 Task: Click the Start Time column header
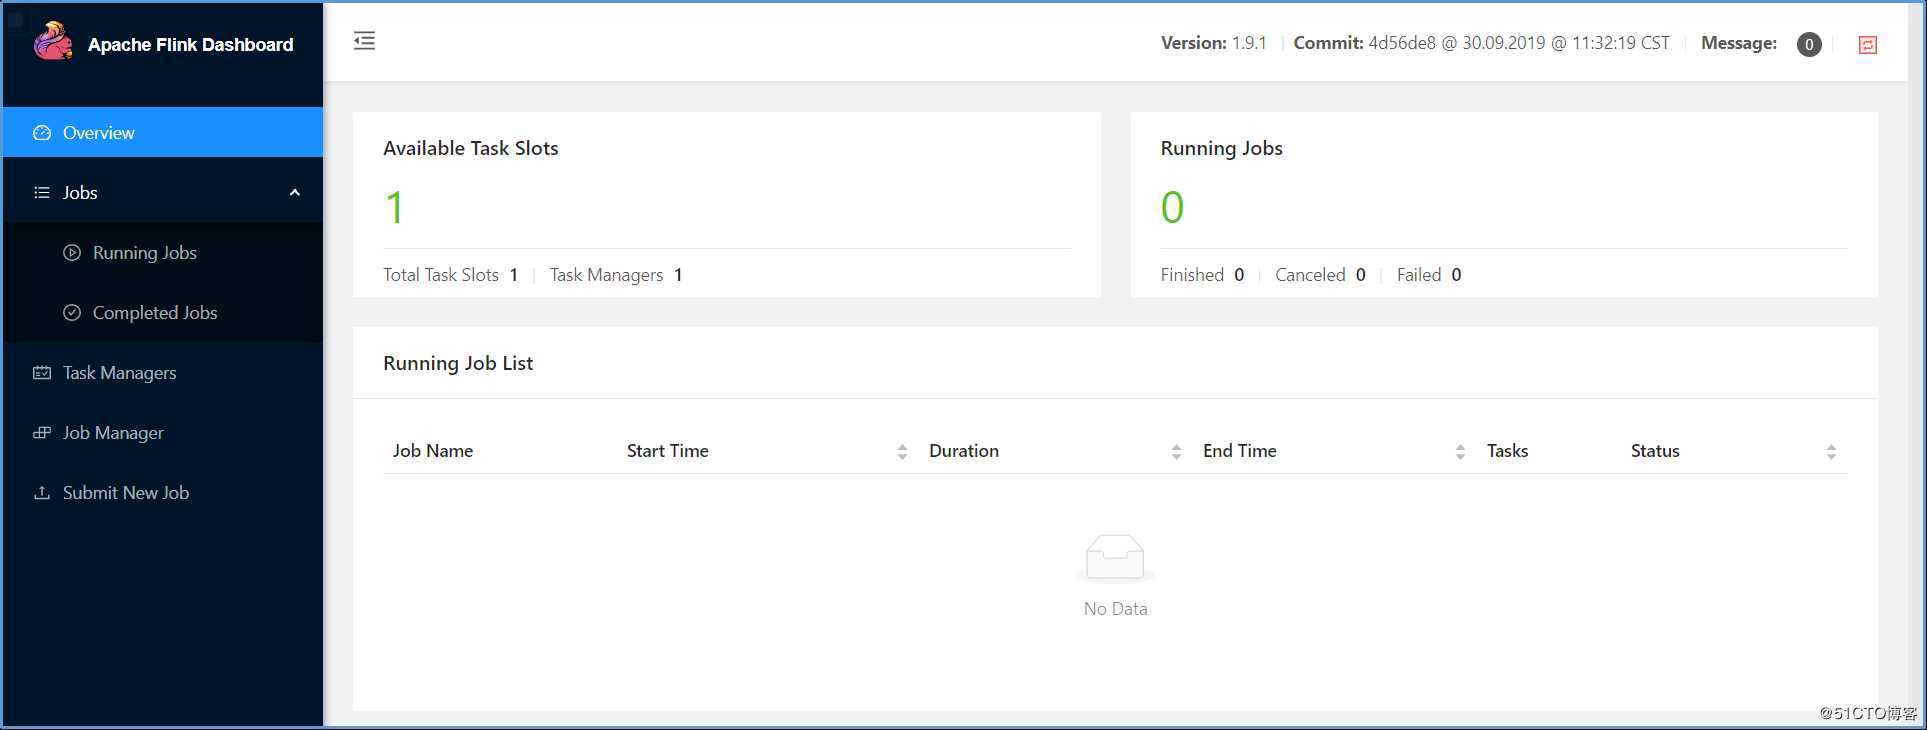point(667,451)
